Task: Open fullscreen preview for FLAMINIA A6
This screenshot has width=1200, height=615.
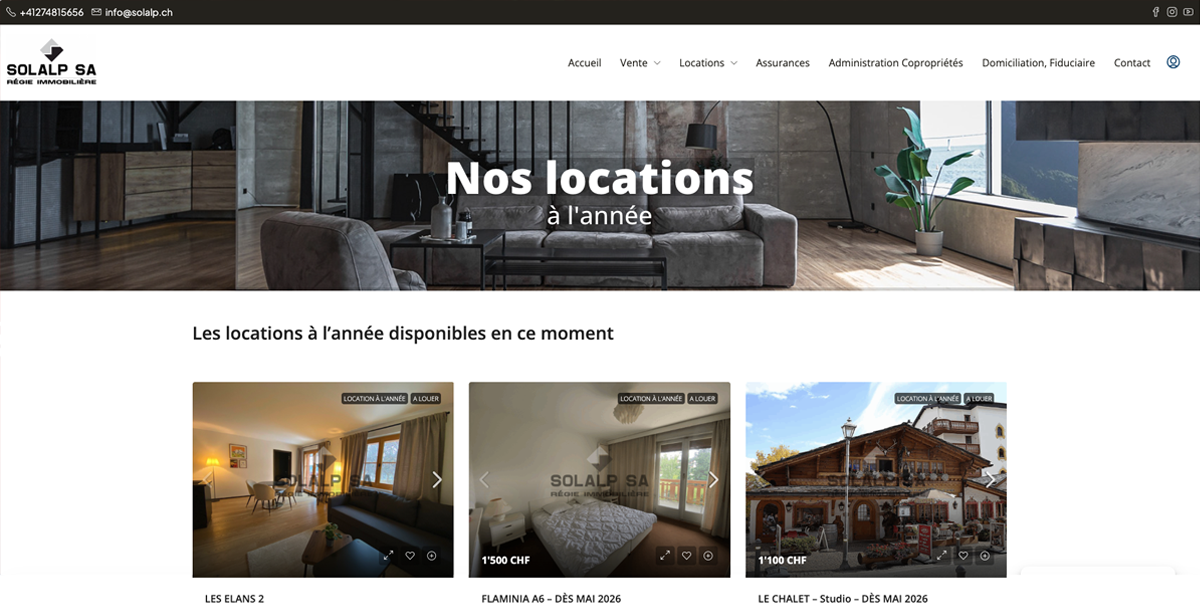Action: pyautogui.click(x=664, y=556)
